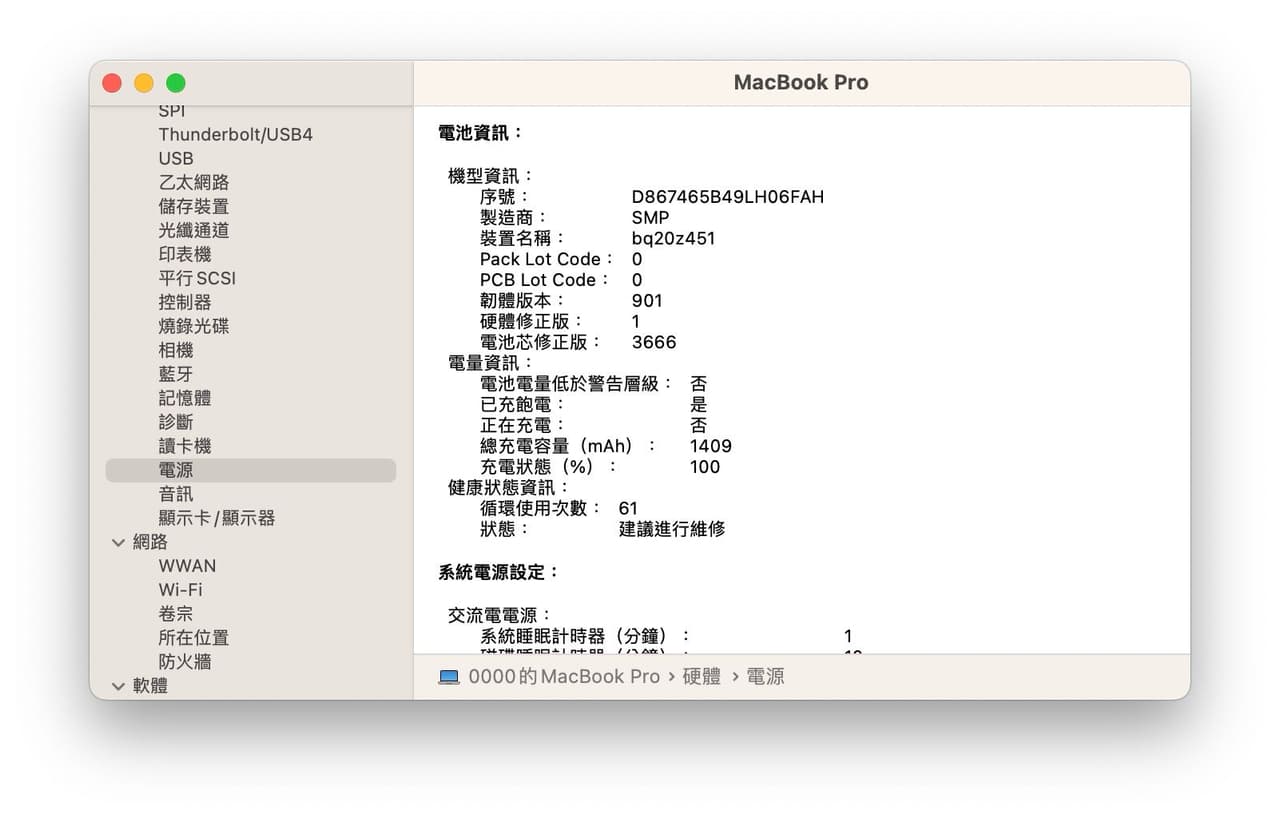Select 光纖通道 sidebar item
The image size is (1280, 818).
point(194,230)
